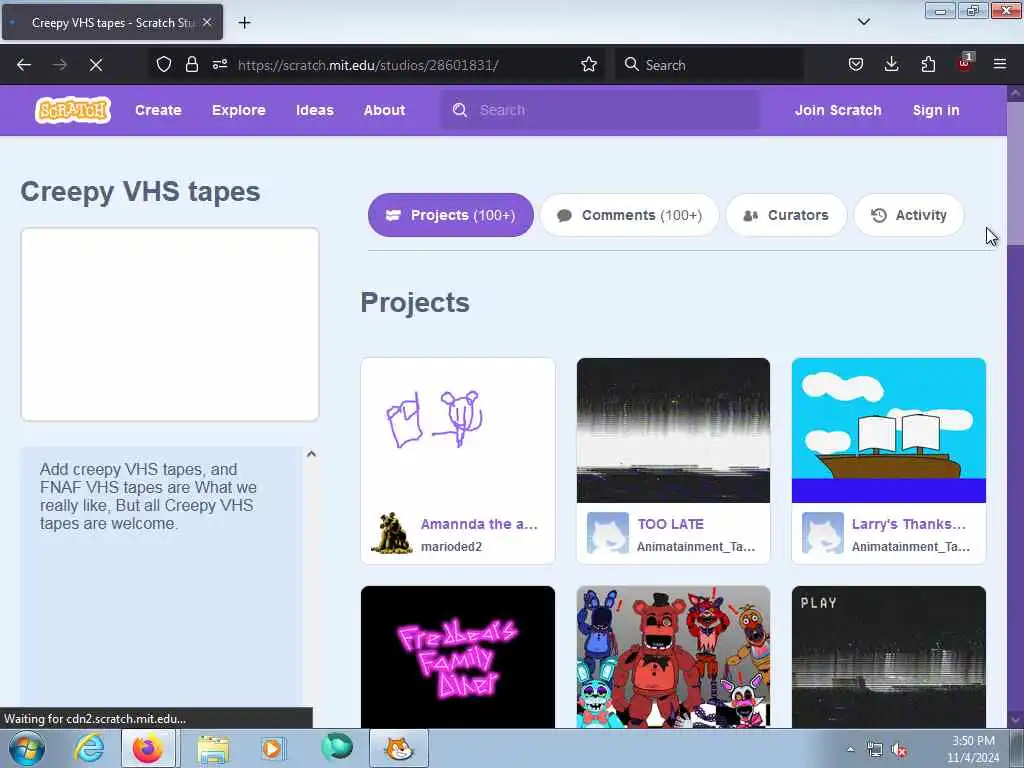Viewport: 1024px width, 768px height.
Task: Open the Amannda the a... project title
Action: point(479,524)
